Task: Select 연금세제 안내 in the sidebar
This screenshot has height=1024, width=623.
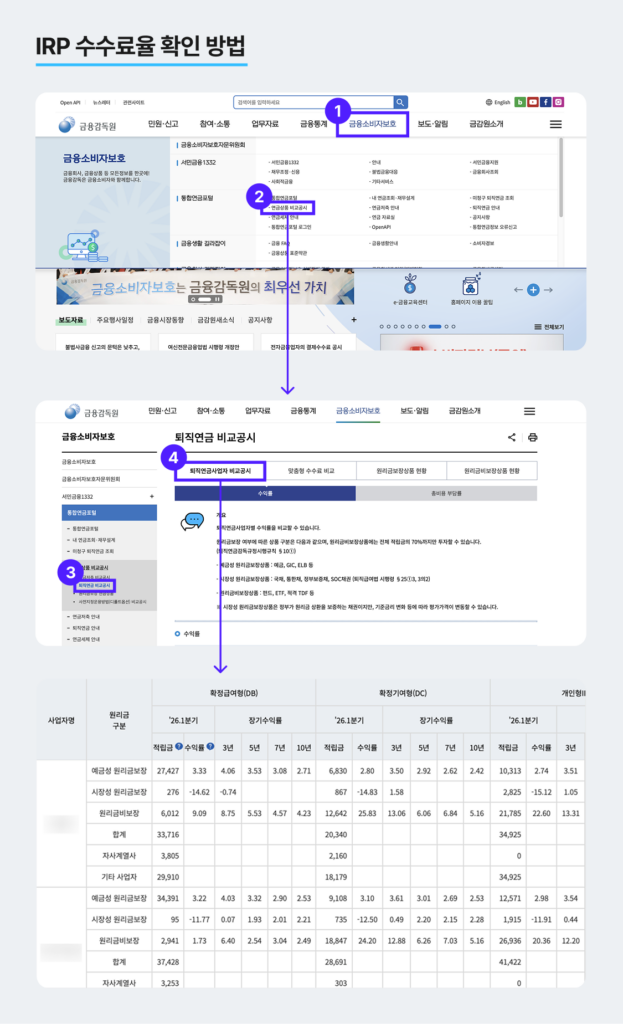Action: click(84, 639)
